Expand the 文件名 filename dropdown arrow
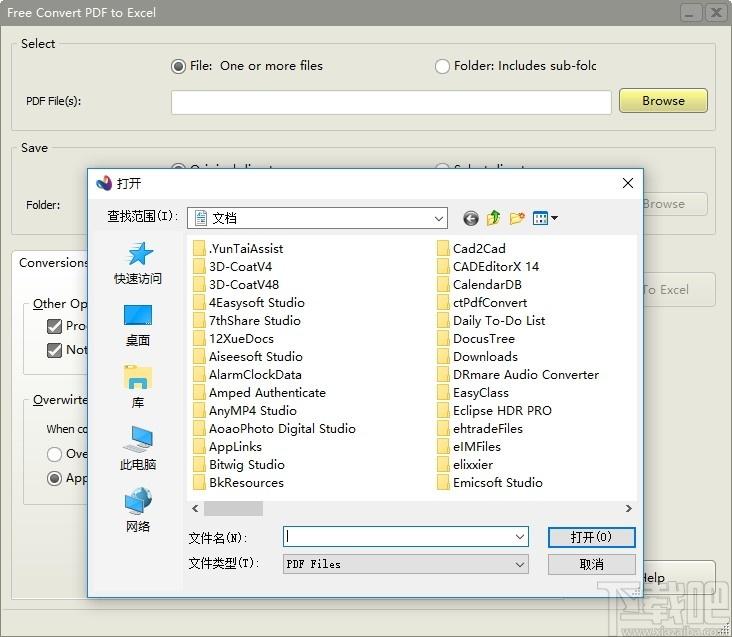732x637 pixels. point(520,537)
